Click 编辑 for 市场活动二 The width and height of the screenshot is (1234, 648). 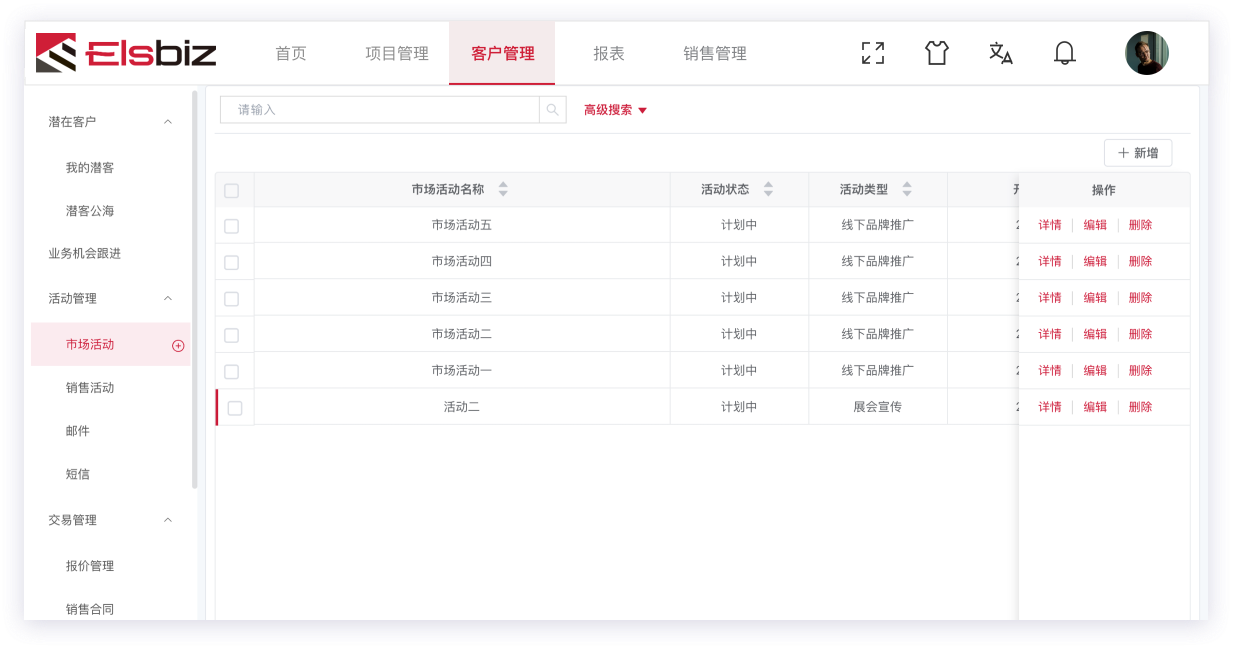[x=1095, y=334]
